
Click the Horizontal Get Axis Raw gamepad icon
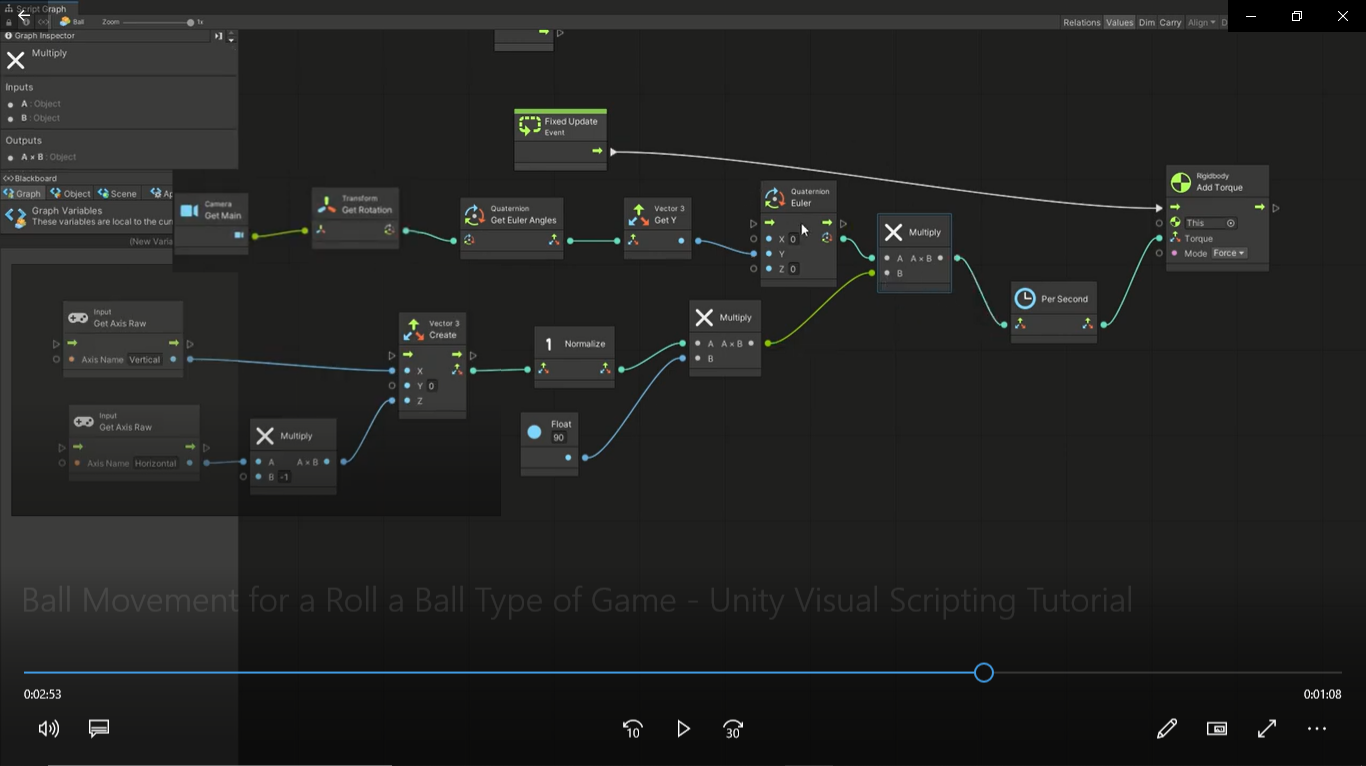point(84,421)
